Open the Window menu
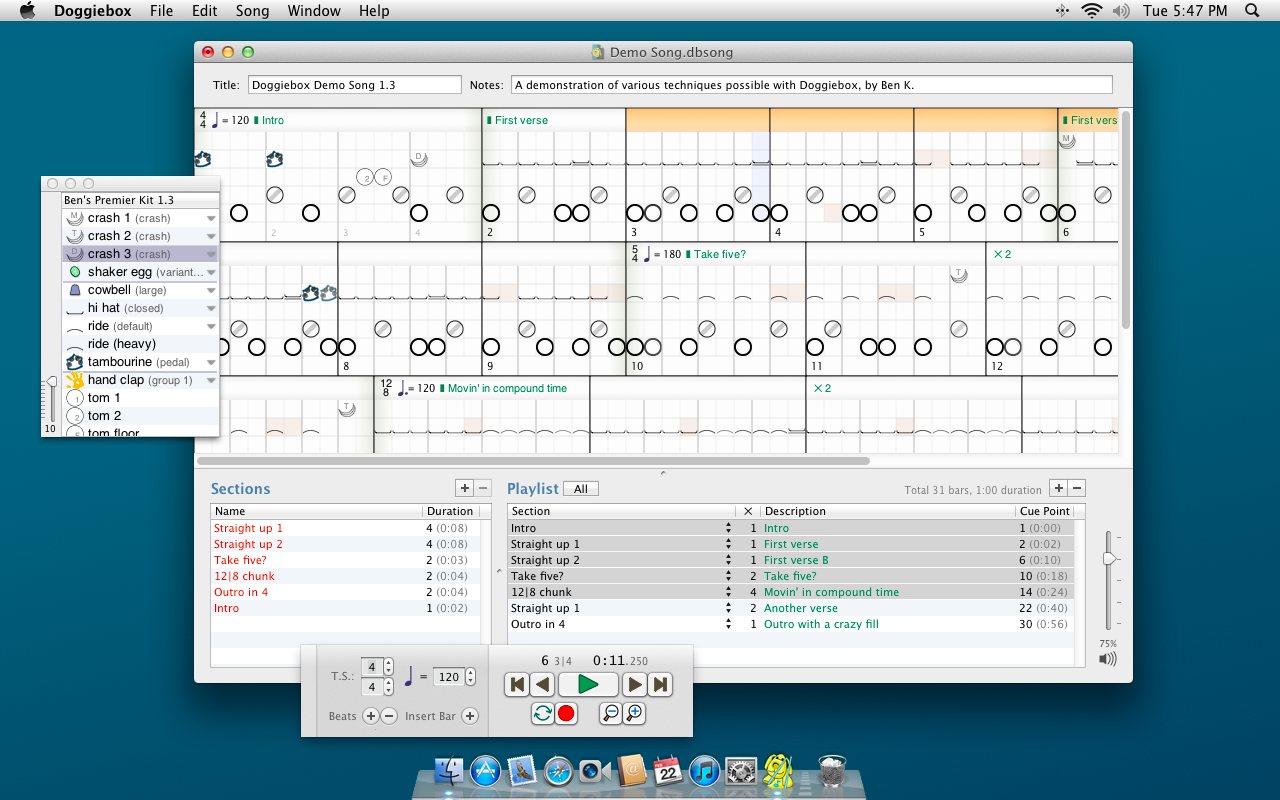The image size is (1280, 800). [x=313, y=11]
